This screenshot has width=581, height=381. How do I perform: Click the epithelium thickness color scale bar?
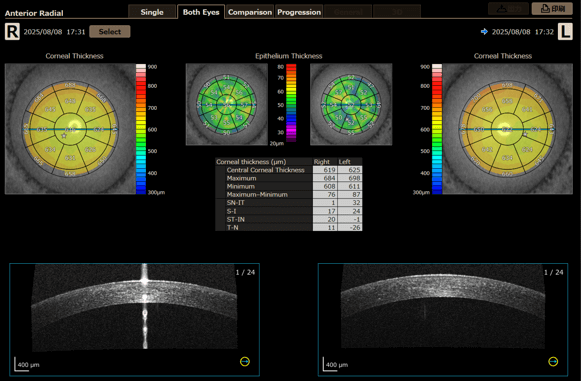coord(291,103)
